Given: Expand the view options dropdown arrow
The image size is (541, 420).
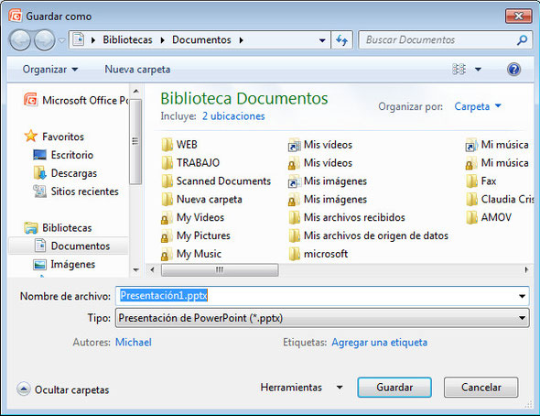Looking at the screenshot, I should [x=478, y=69].
